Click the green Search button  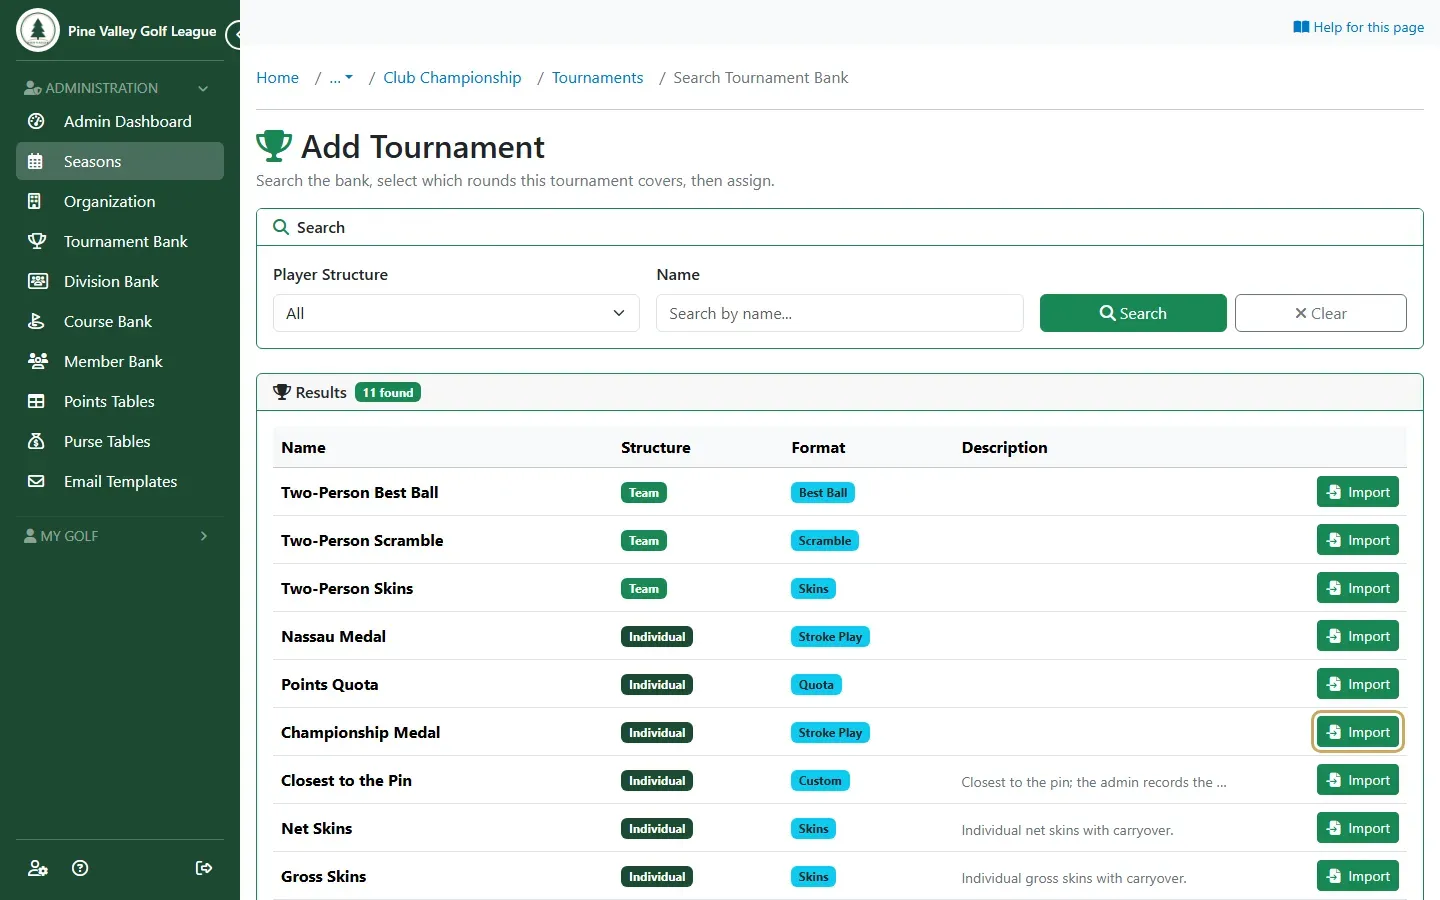pos(1133,313)
